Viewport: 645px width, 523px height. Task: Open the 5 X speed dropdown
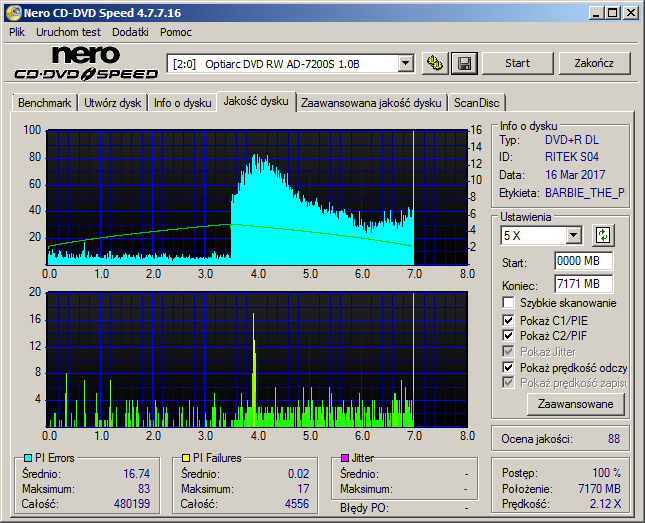pyautogui.click(x=573, y=236)
